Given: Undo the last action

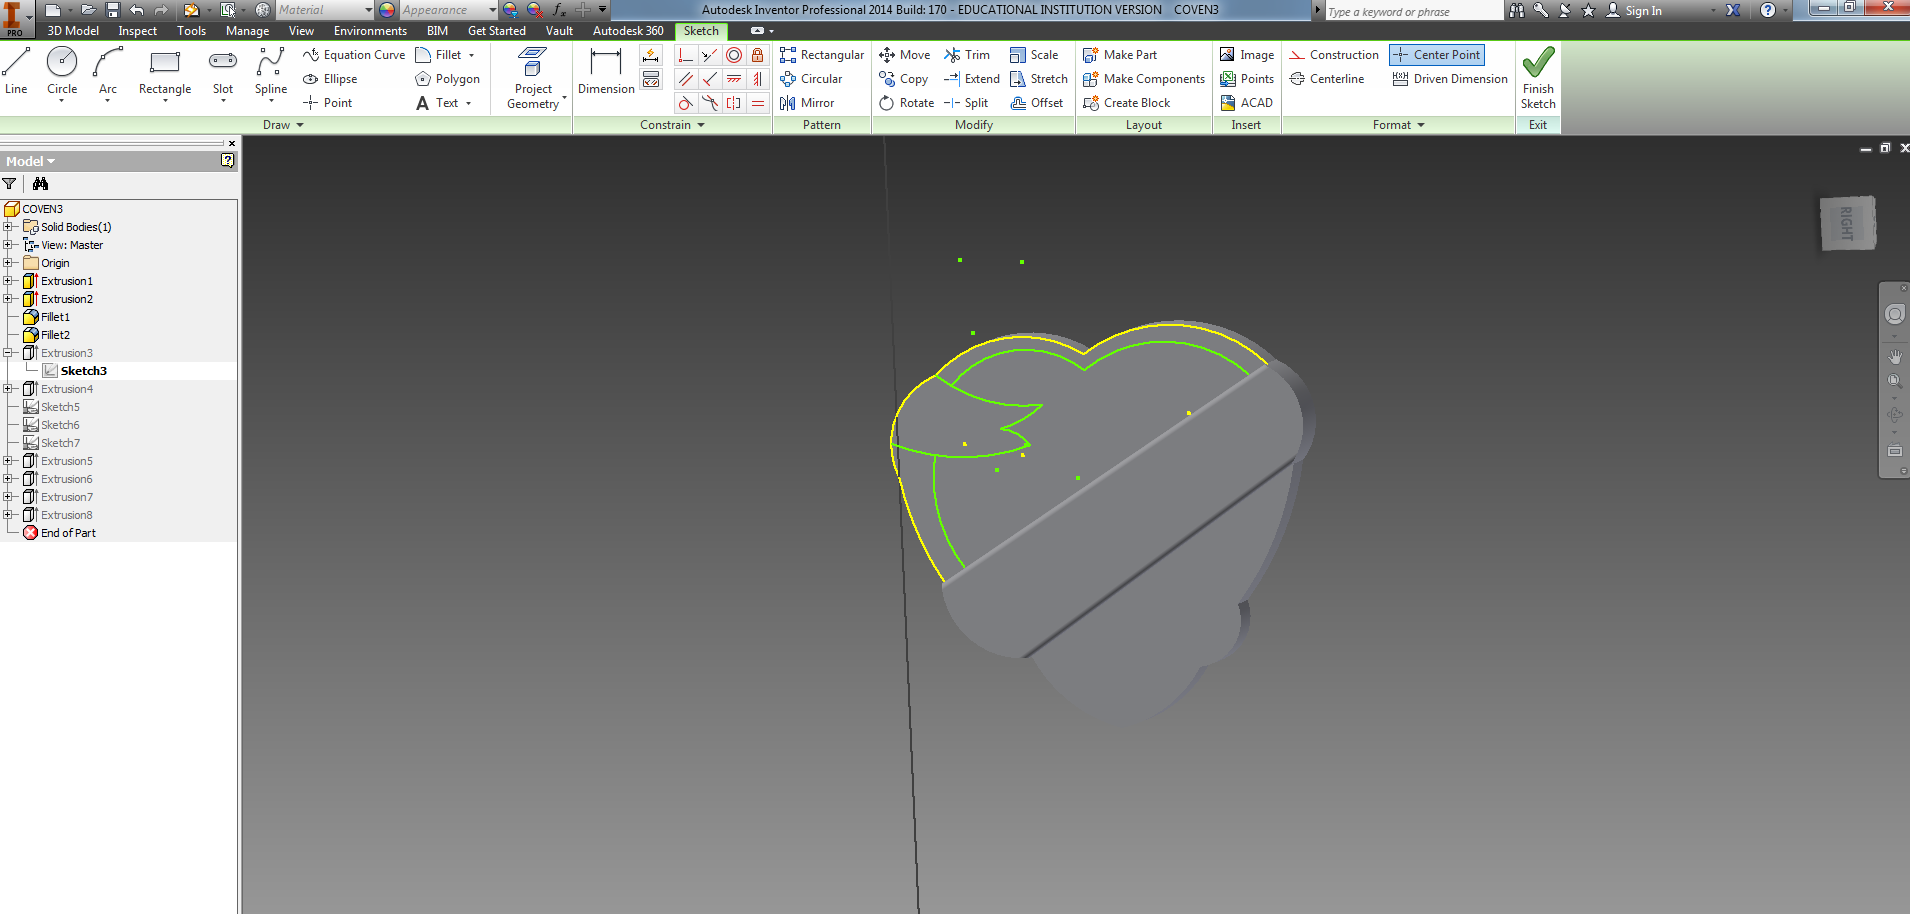Looking at the screenshot, I should 137,10.
